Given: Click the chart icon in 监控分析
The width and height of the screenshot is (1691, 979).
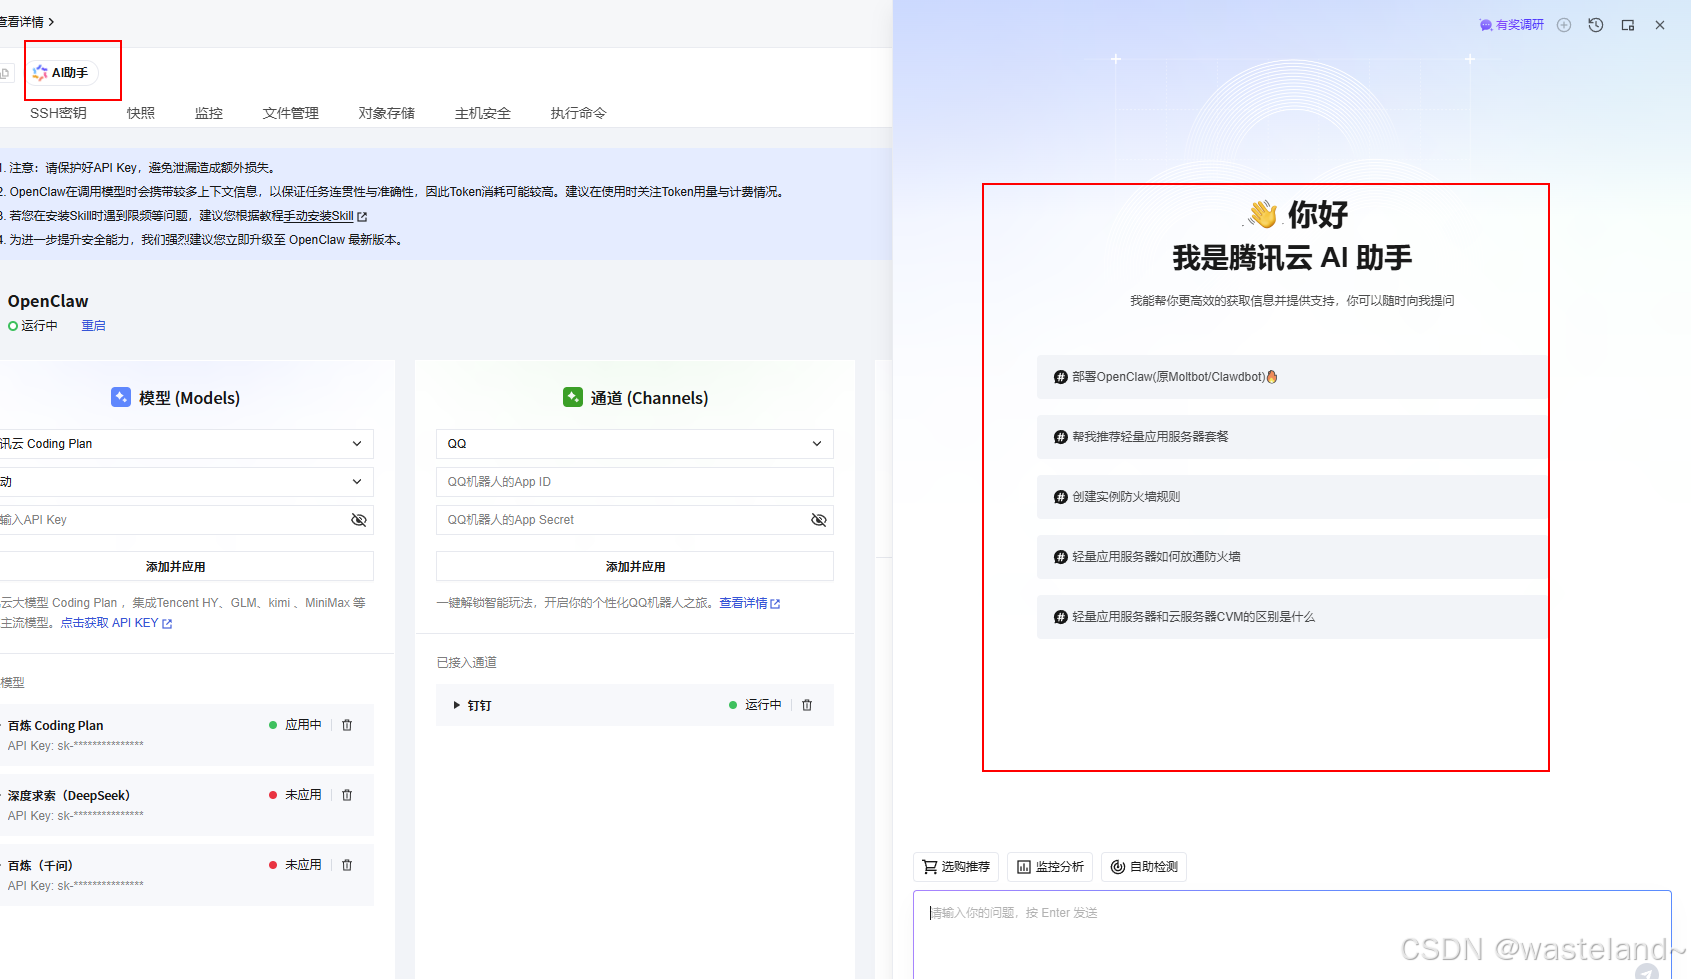Looking at the screenshot, I should point(1024,867).
